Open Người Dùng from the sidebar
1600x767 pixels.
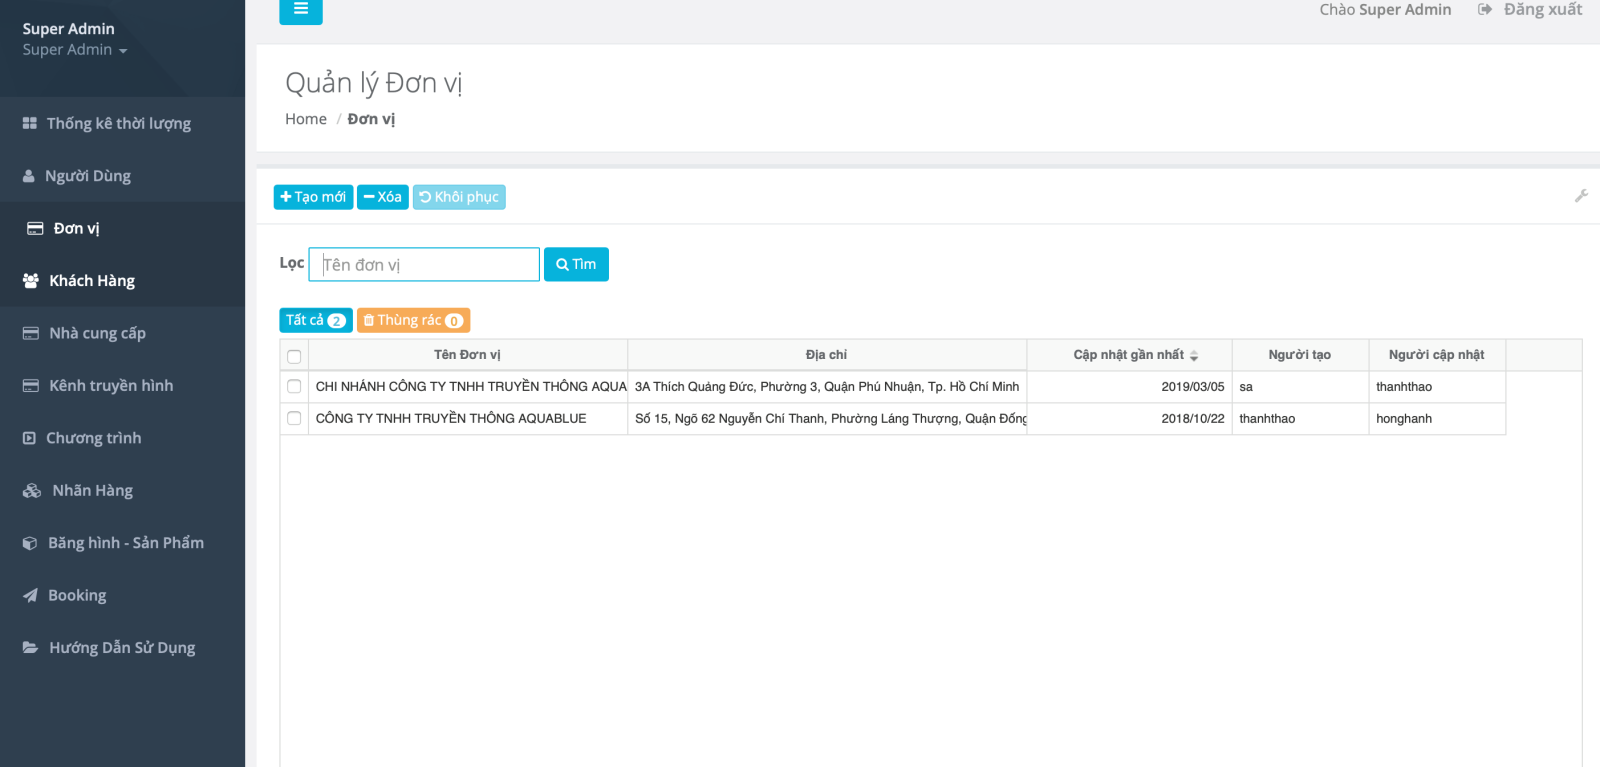click(88, 176)
